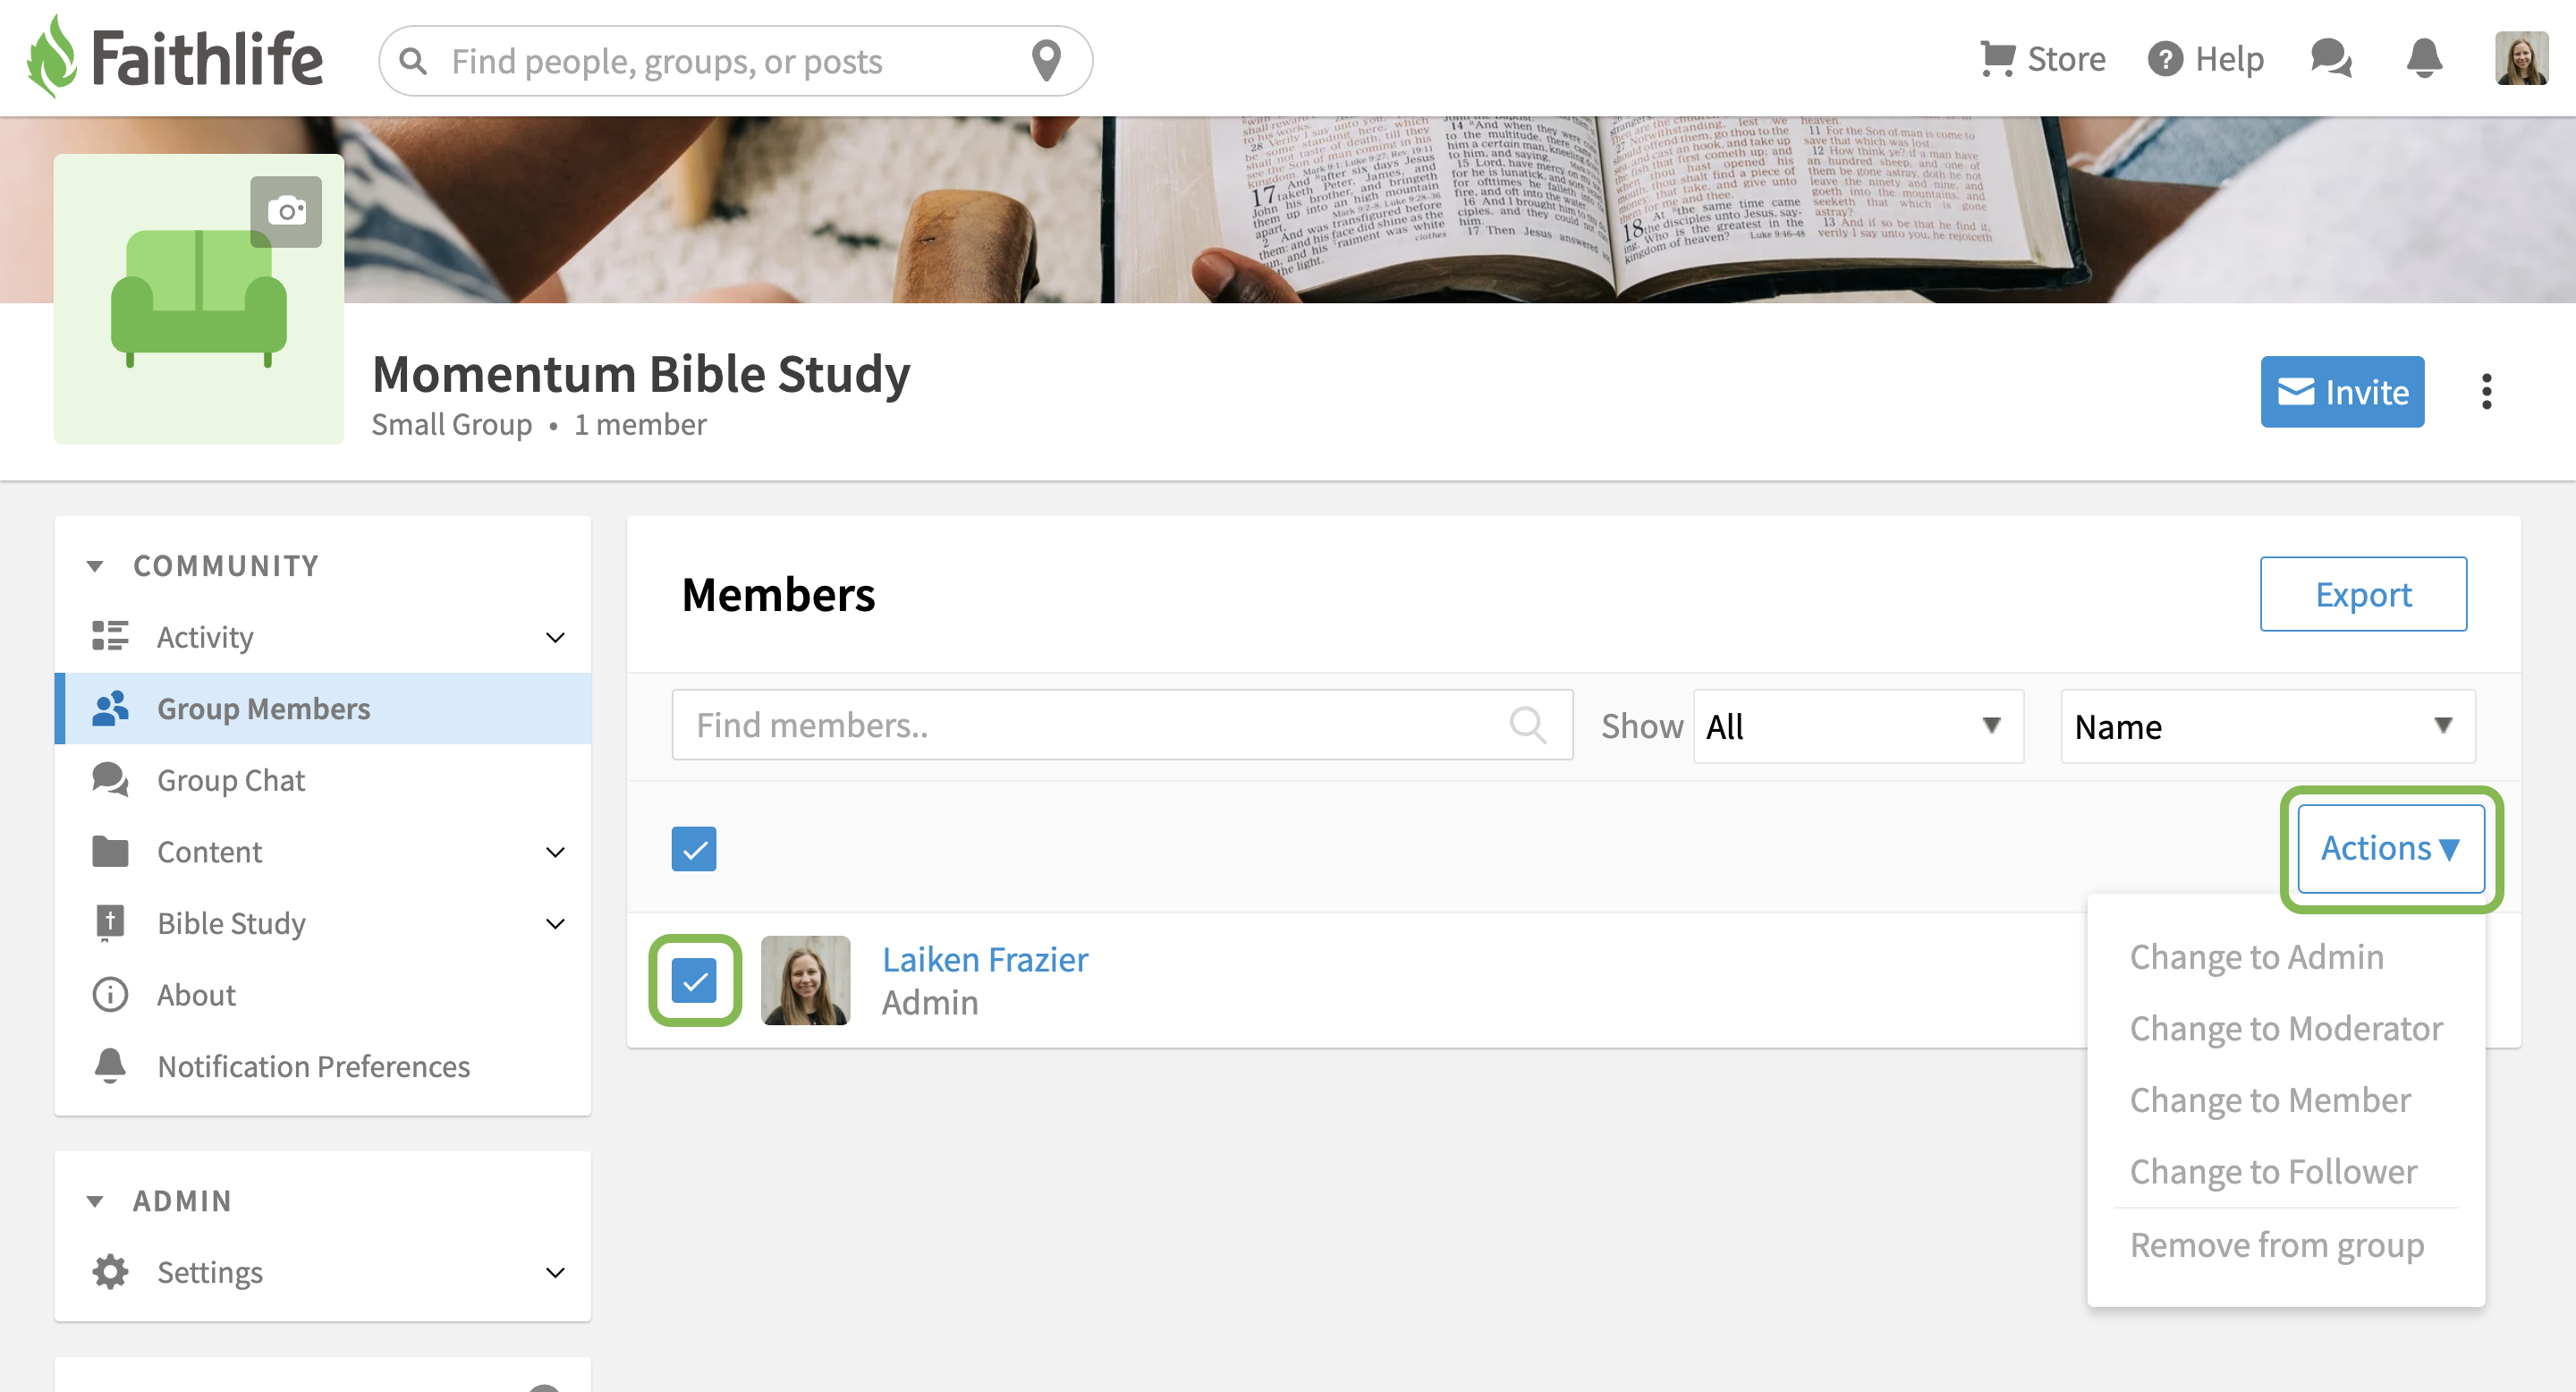Click the Find people, groups, or posts field
This screenshot has width=2576, height=1392.
tap(735, 61)
